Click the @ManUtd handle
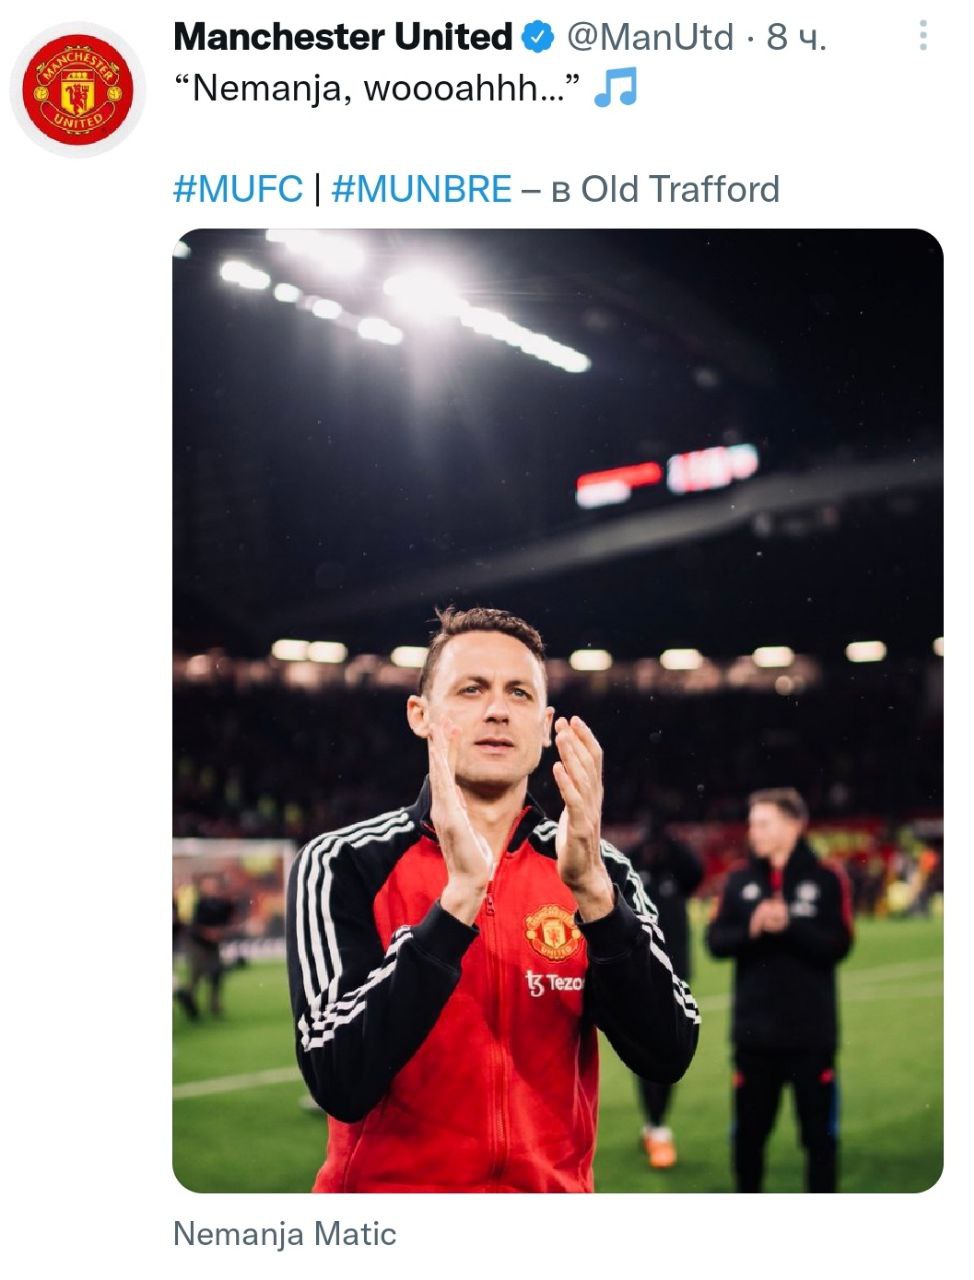The width and height of the screenshot is (974, 1280). click(651, 38)
